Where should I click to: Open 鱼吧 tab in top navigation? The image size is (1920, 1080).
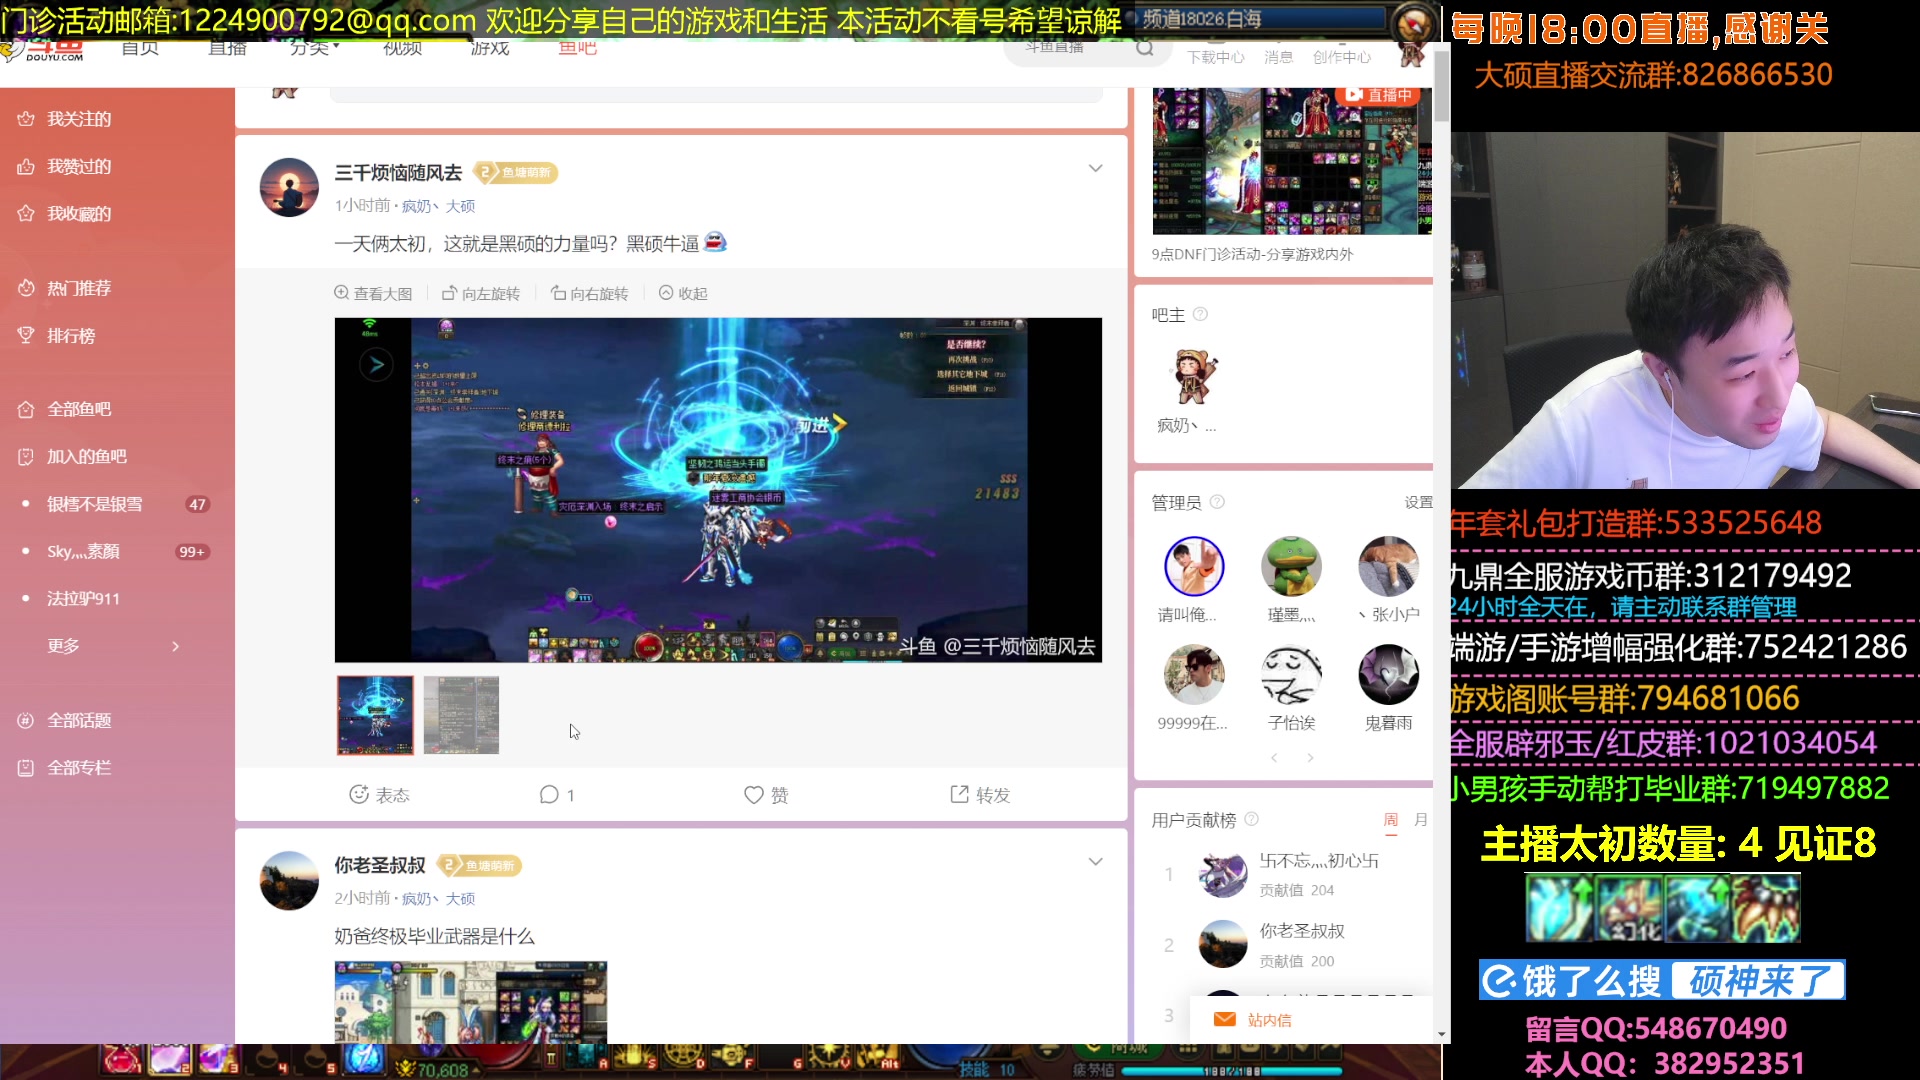tap(577, 48)
